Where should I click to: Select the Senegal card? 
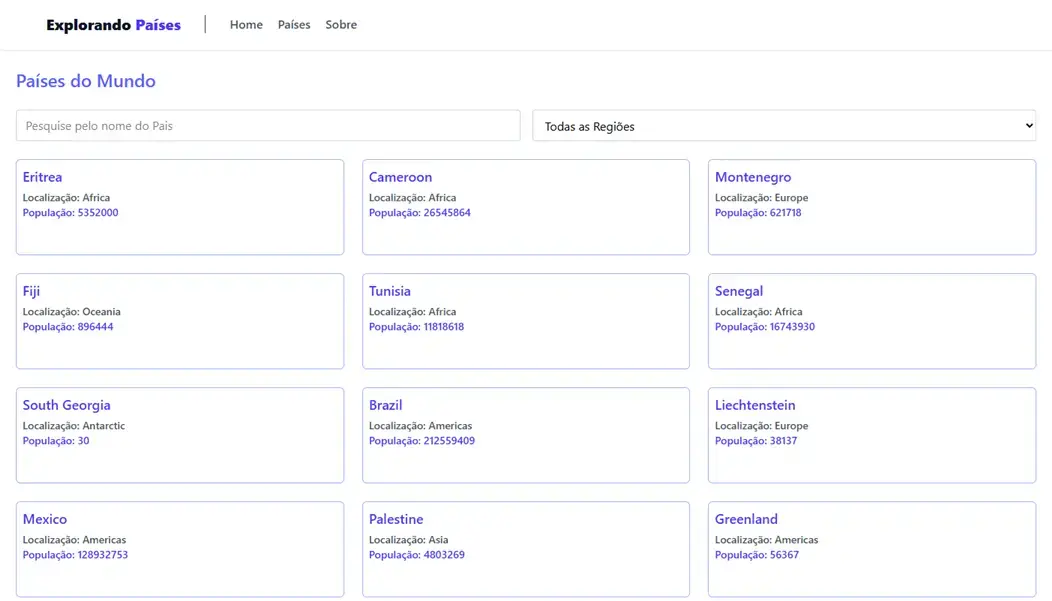(x=871, y=321)
